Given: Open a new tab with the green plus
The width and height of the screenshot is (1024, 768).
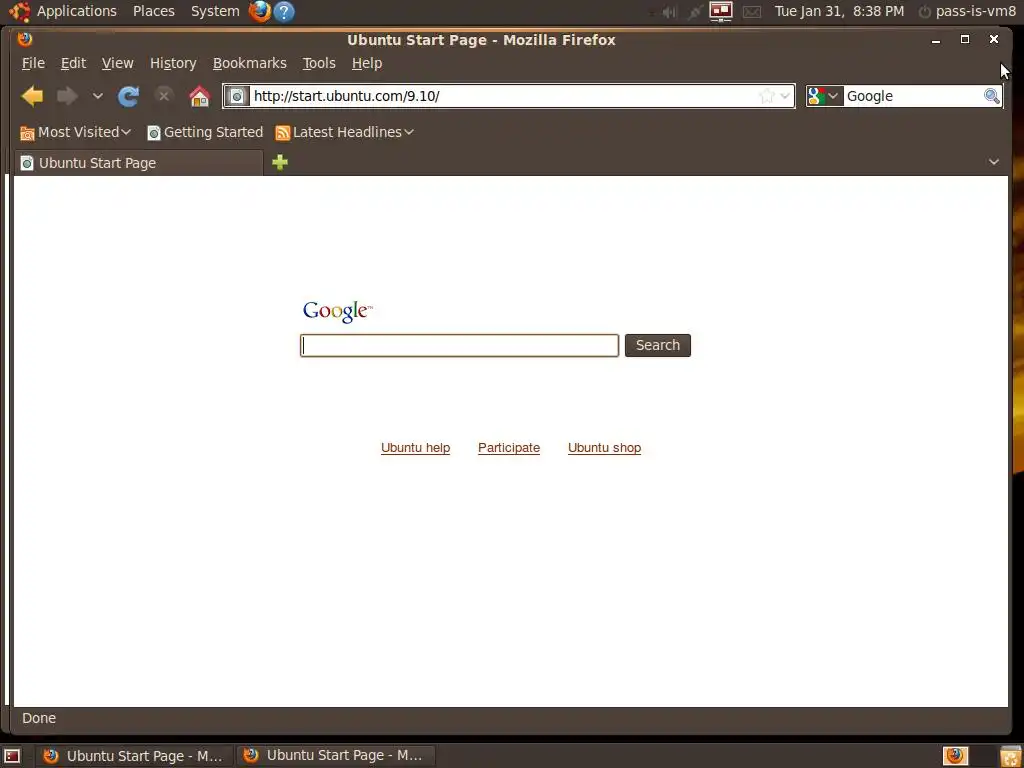Looking at the screenshot, I should [280, 162].
